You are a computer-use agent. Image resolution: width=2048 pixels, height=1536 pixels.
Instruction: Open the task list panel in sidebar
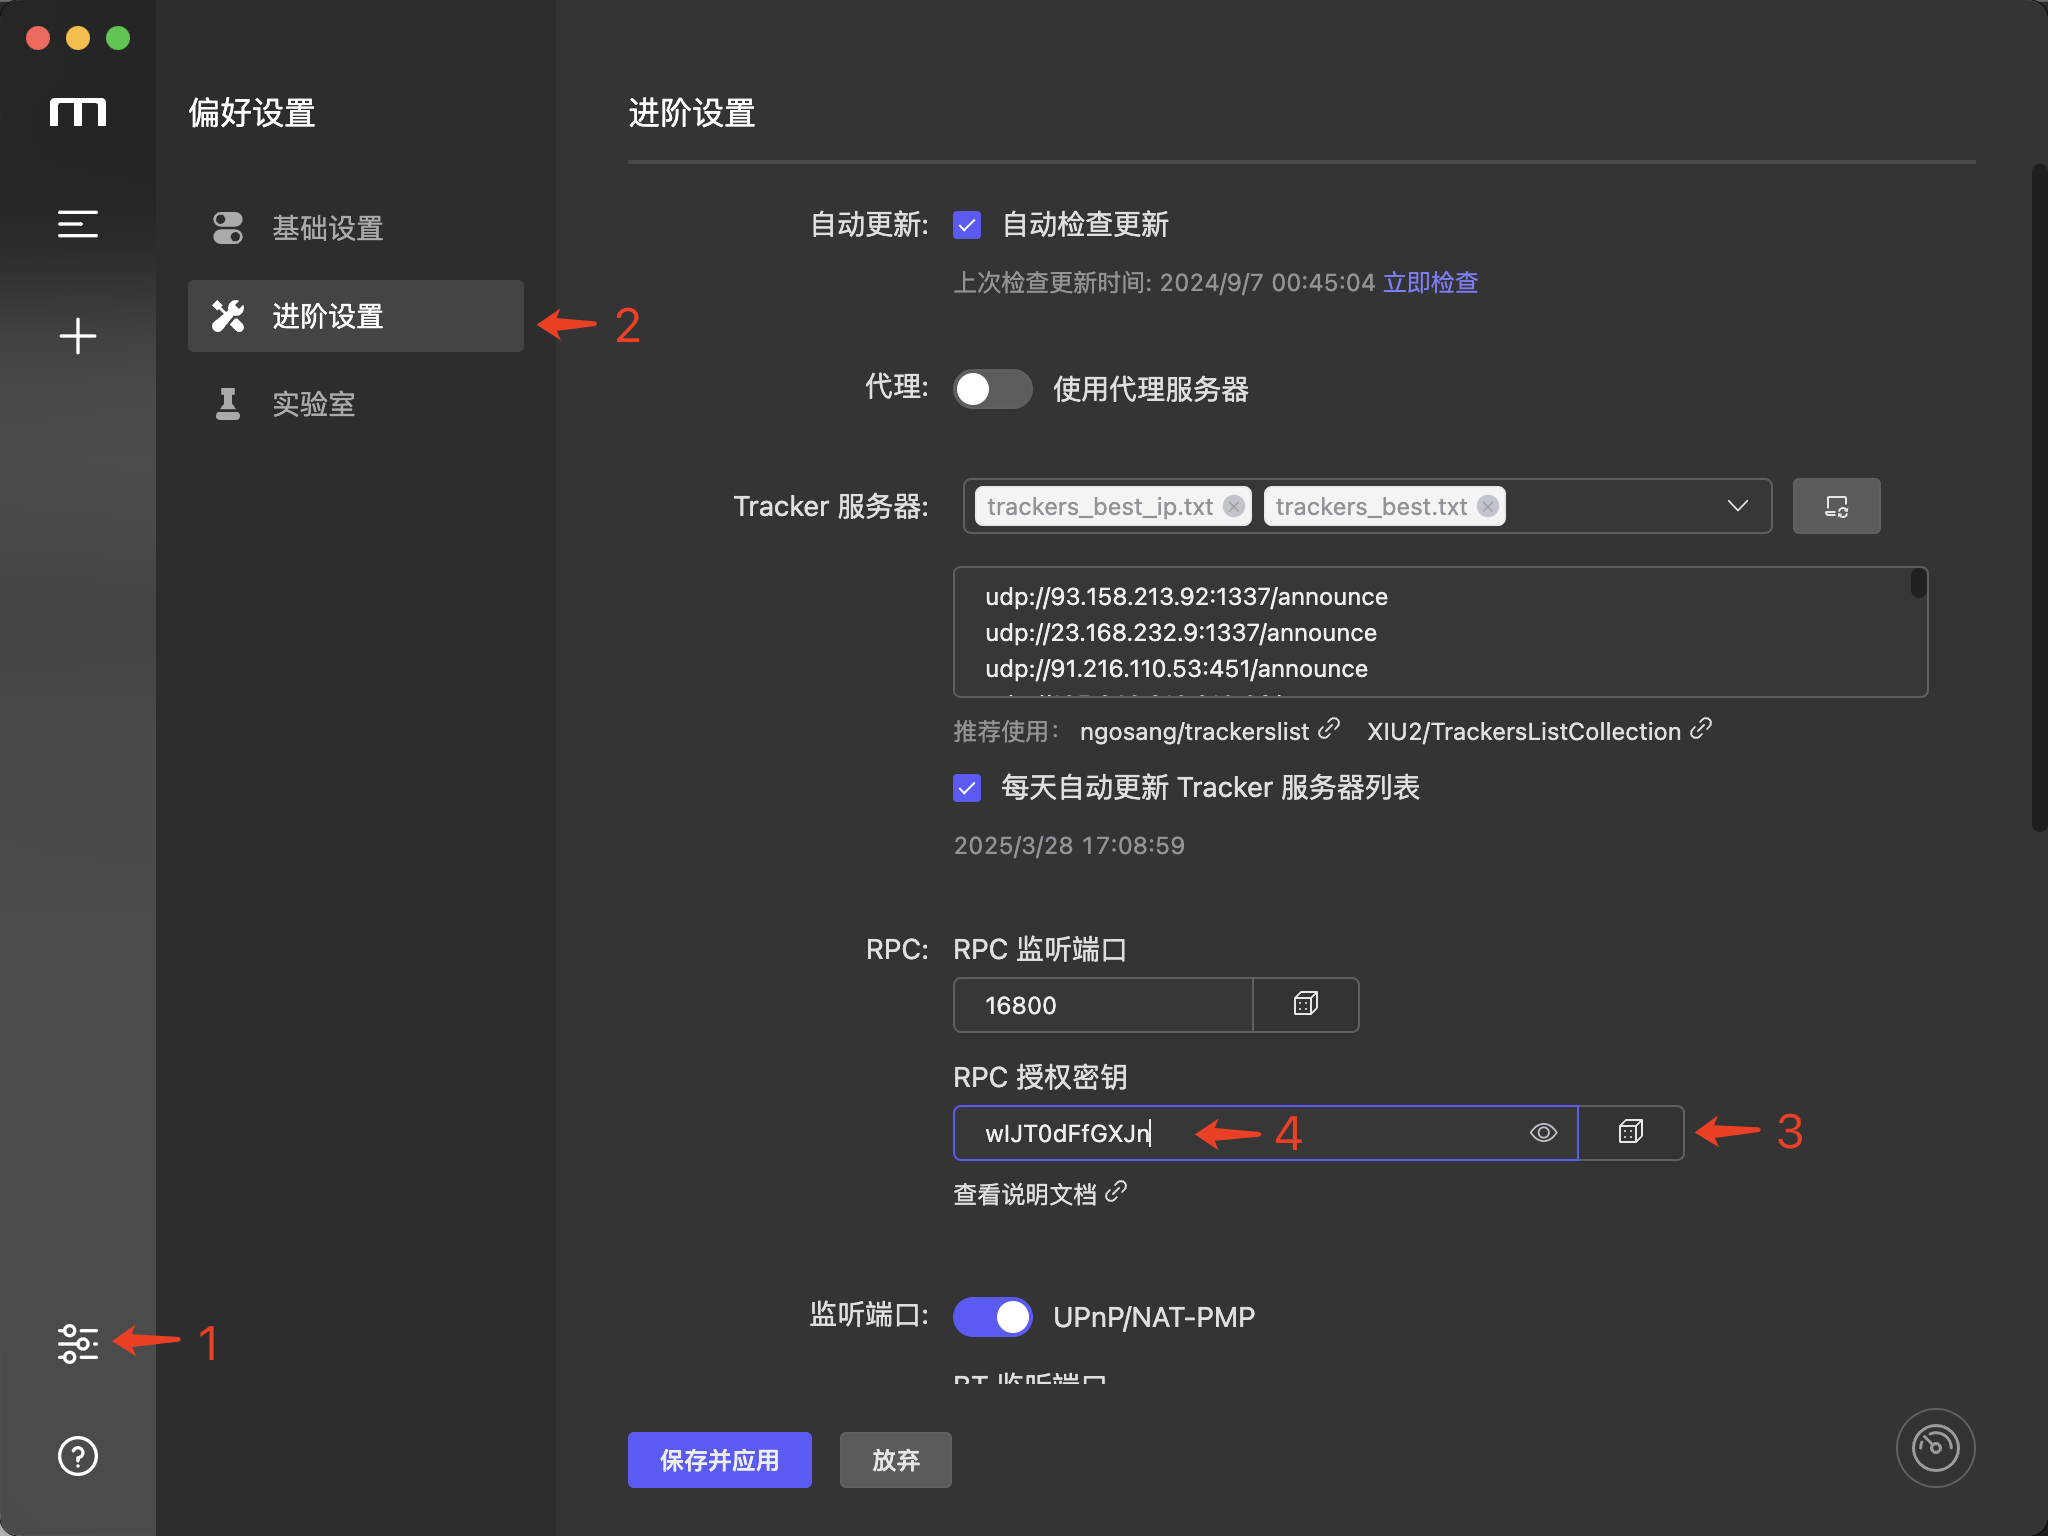78,224
